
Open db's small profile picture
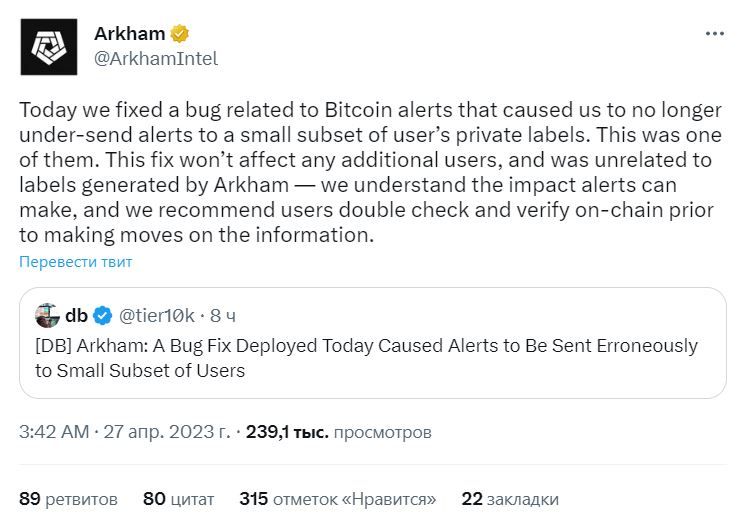coord(47,315)
